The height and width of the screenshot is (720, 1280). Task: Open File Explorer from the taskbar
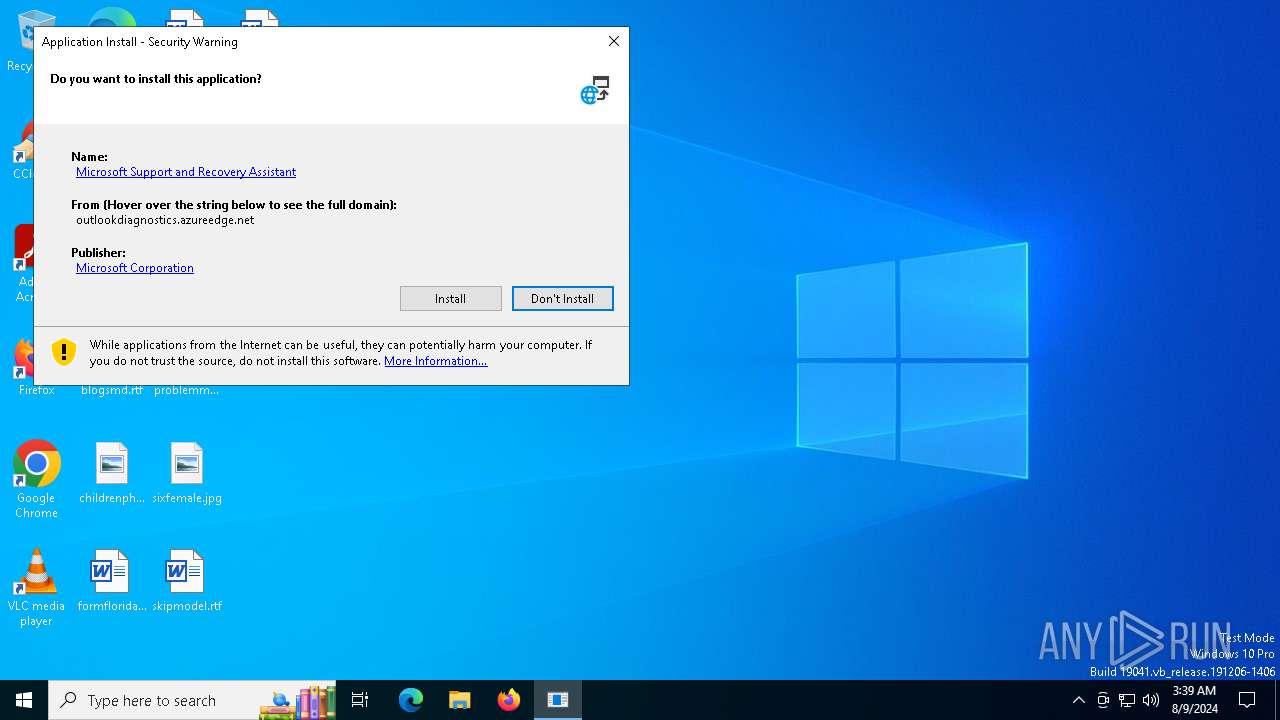coord(460,700)
